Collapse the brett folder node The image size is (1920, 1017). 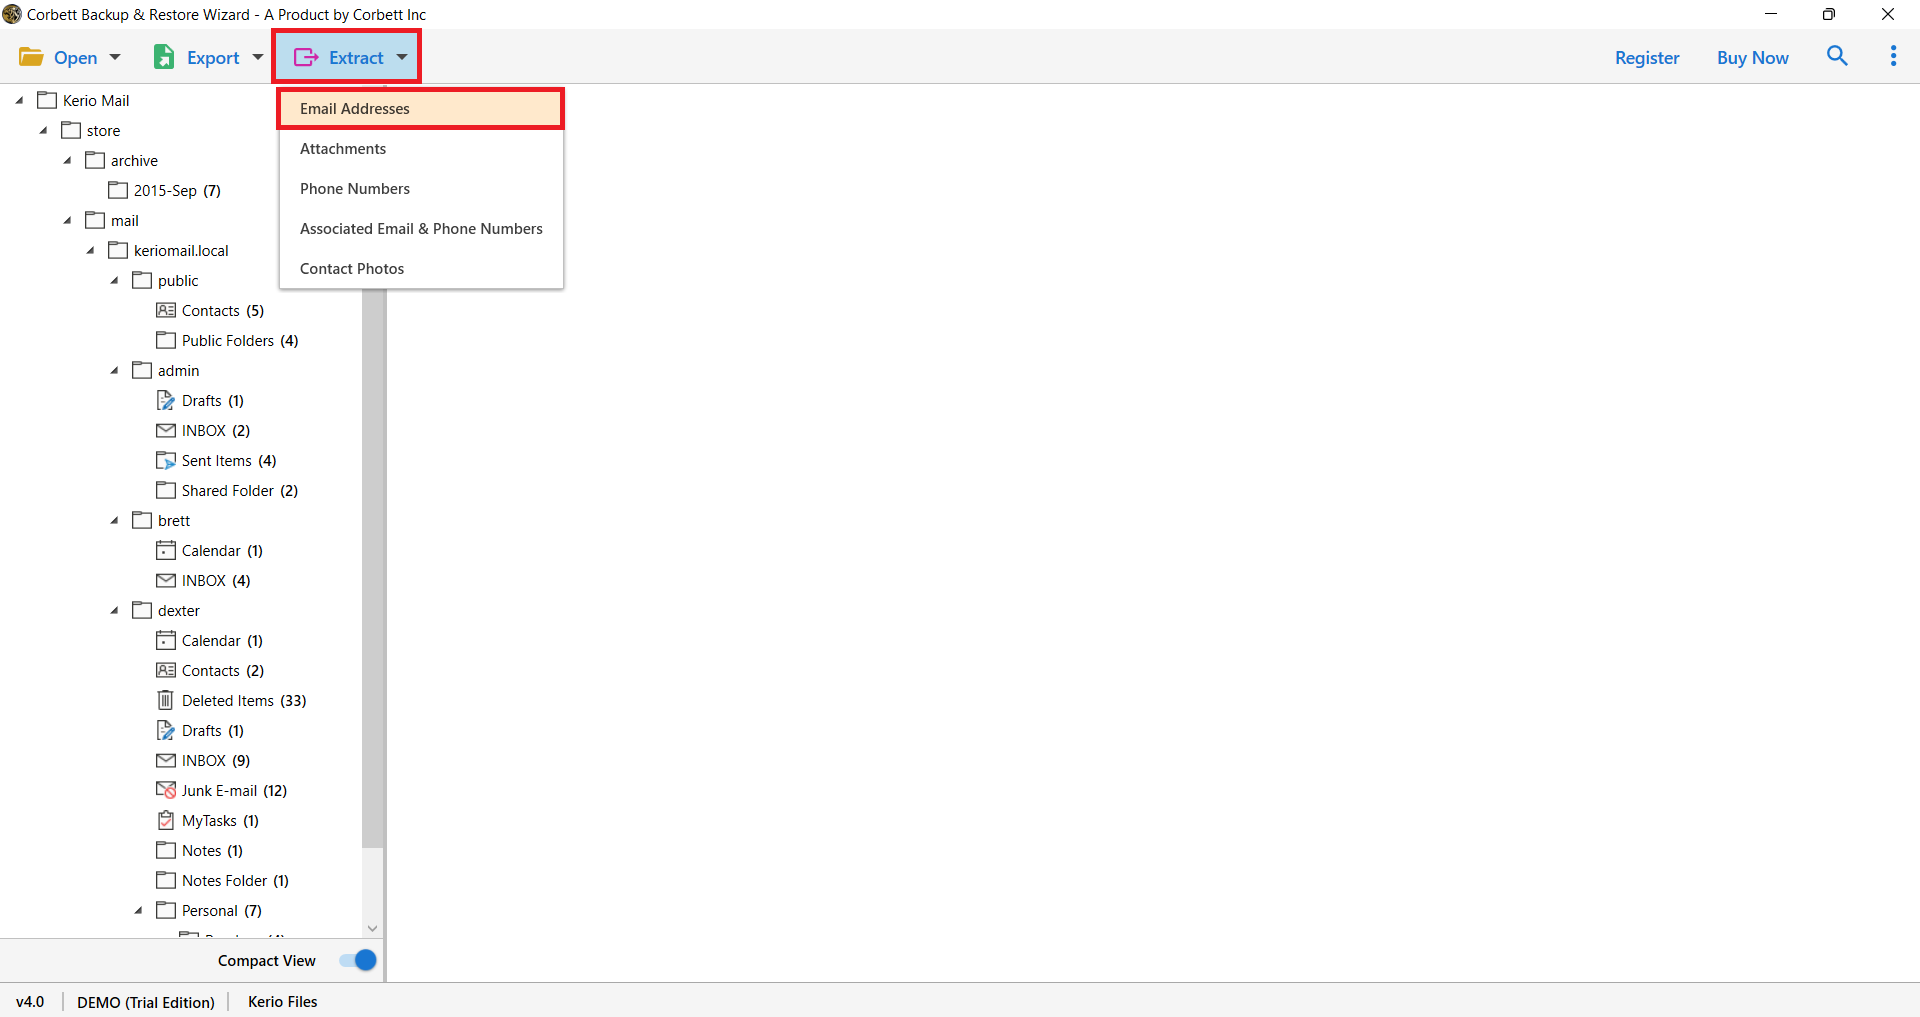[x=114, y=520]
